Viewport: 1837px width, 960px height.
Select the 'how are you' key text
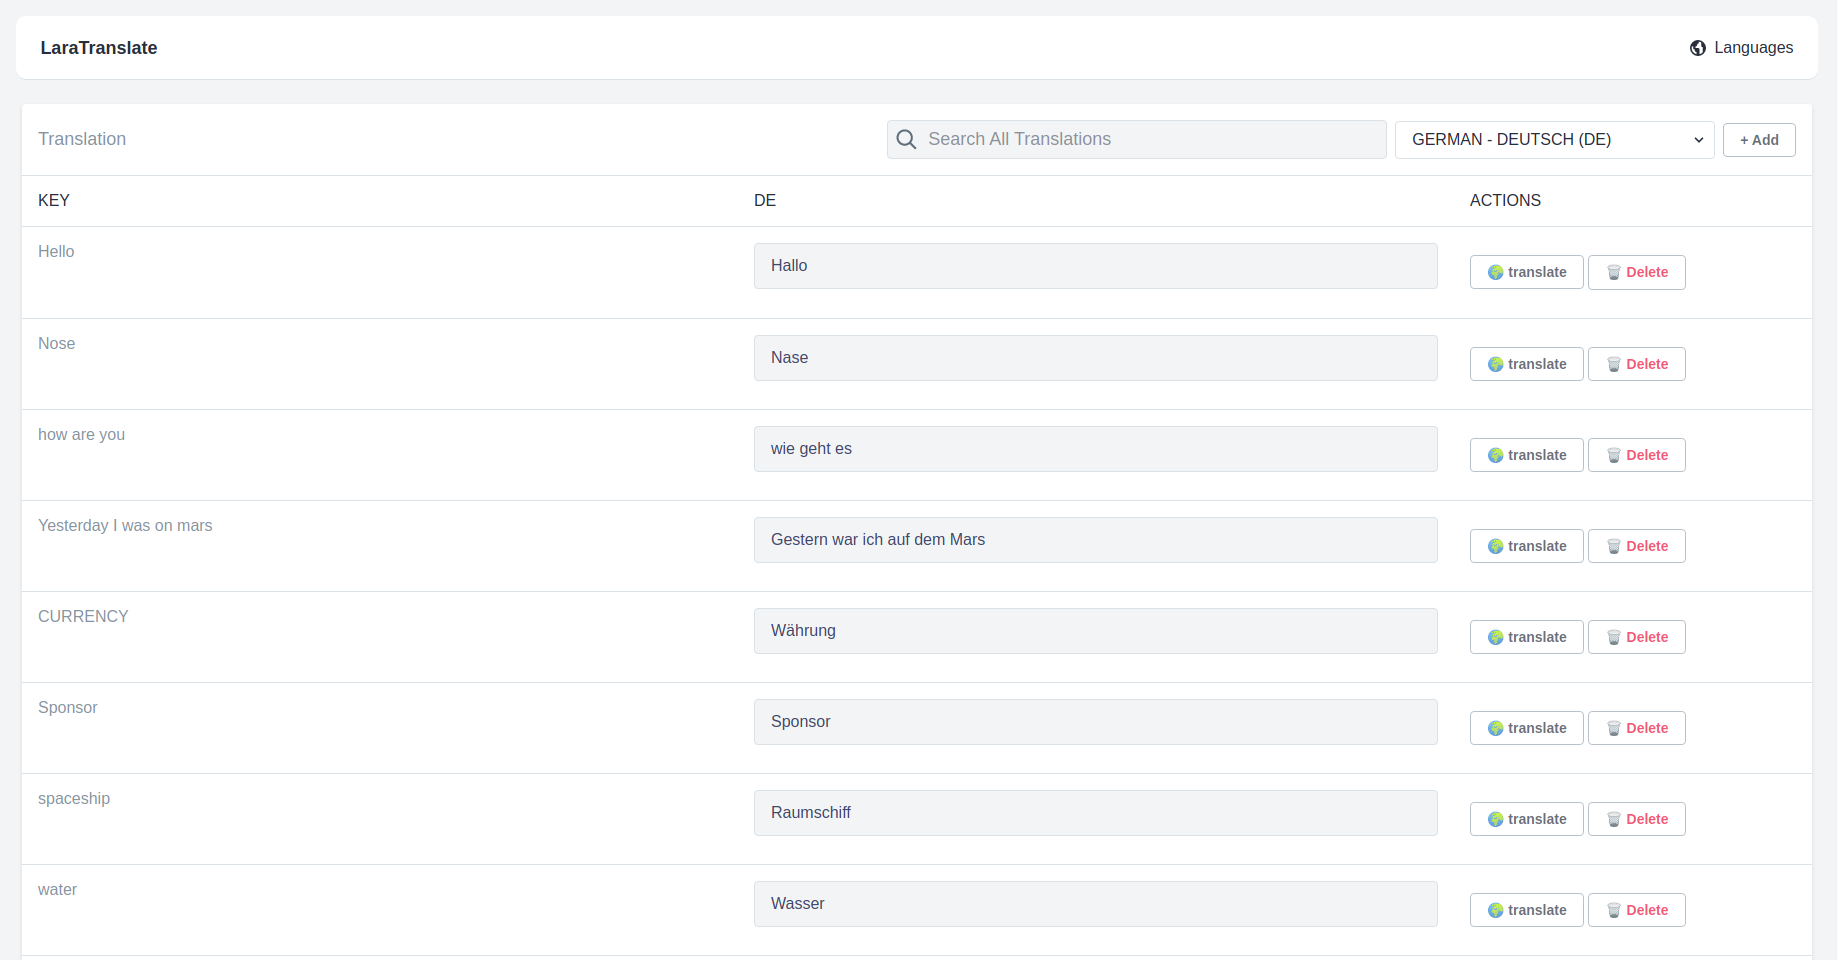click(82, 435)
